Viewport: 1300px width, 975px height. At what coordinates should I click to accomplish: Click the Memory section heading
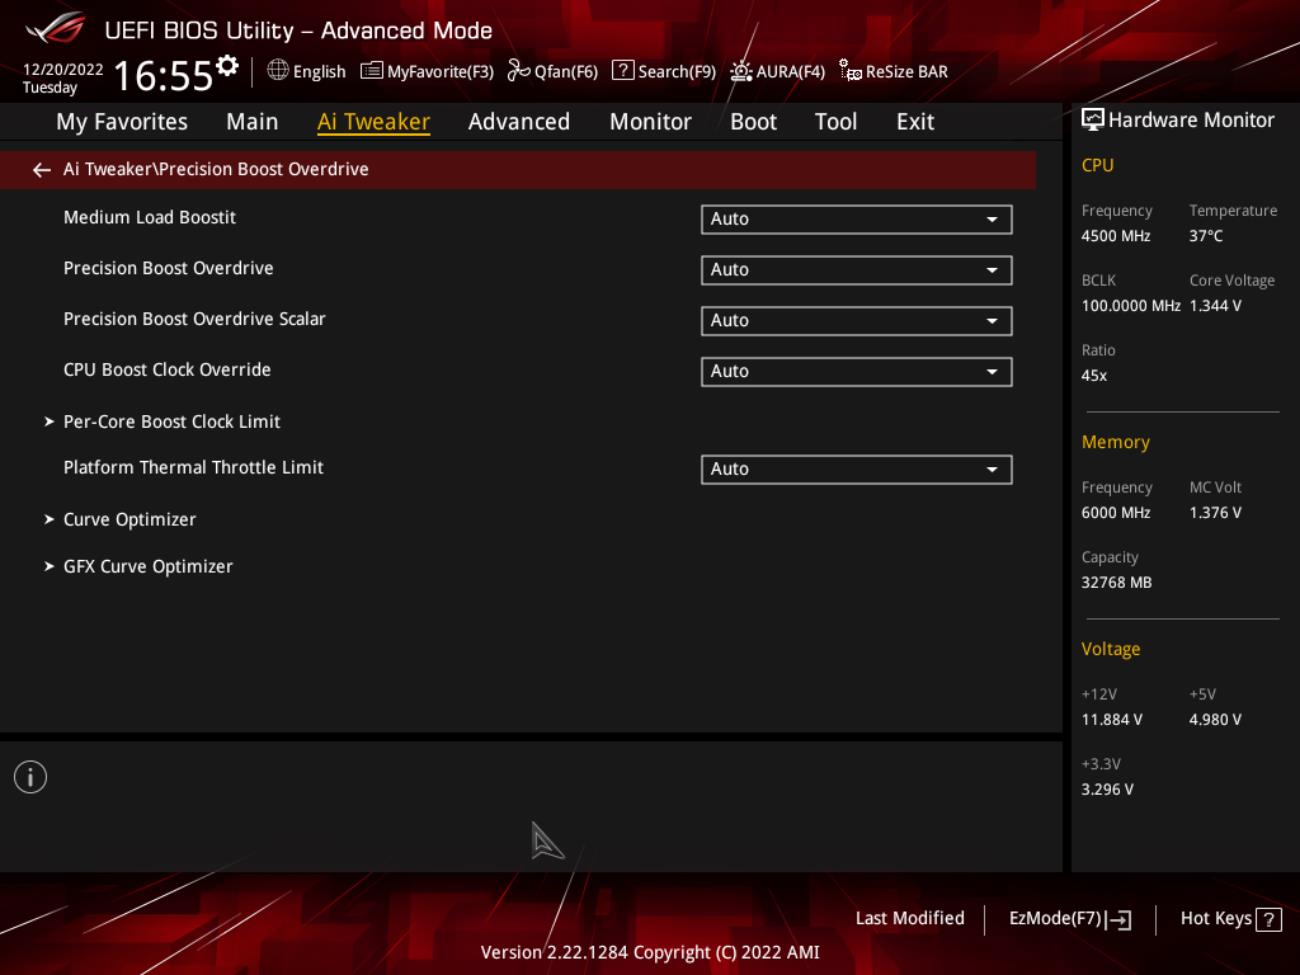coord(1115,442)
